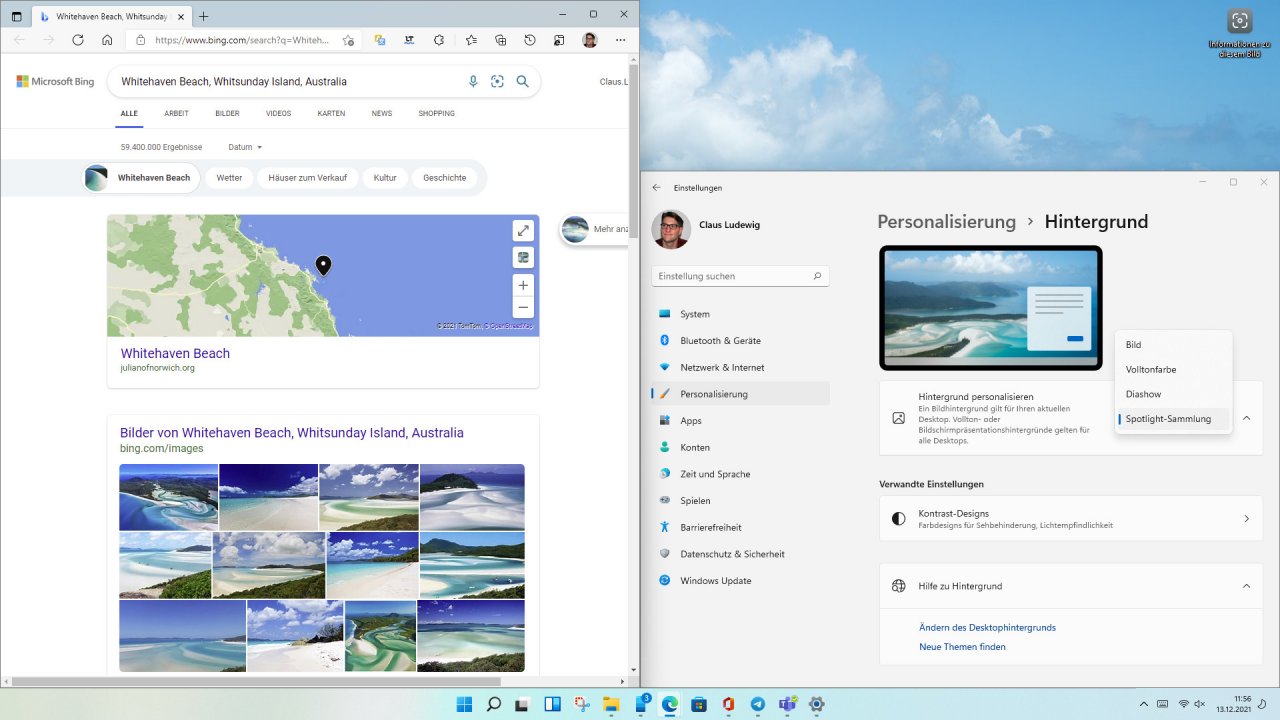Open Ändern des Desktophintergrunds link

[x=987, y=628]
